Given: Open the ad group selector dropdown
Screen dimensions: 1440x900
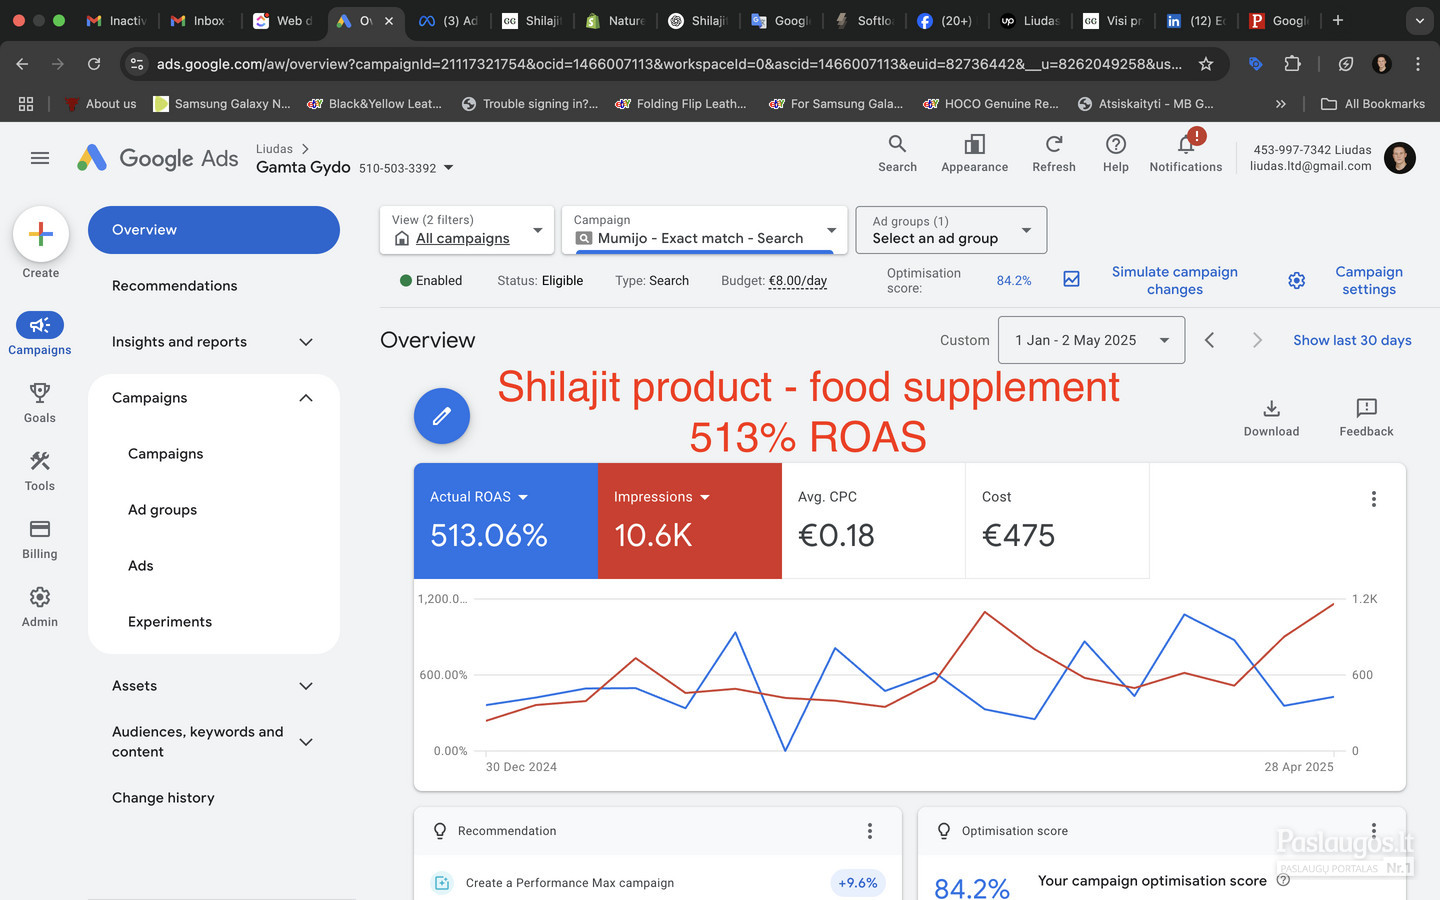Looking at the screenshot, I should point(950,230).
